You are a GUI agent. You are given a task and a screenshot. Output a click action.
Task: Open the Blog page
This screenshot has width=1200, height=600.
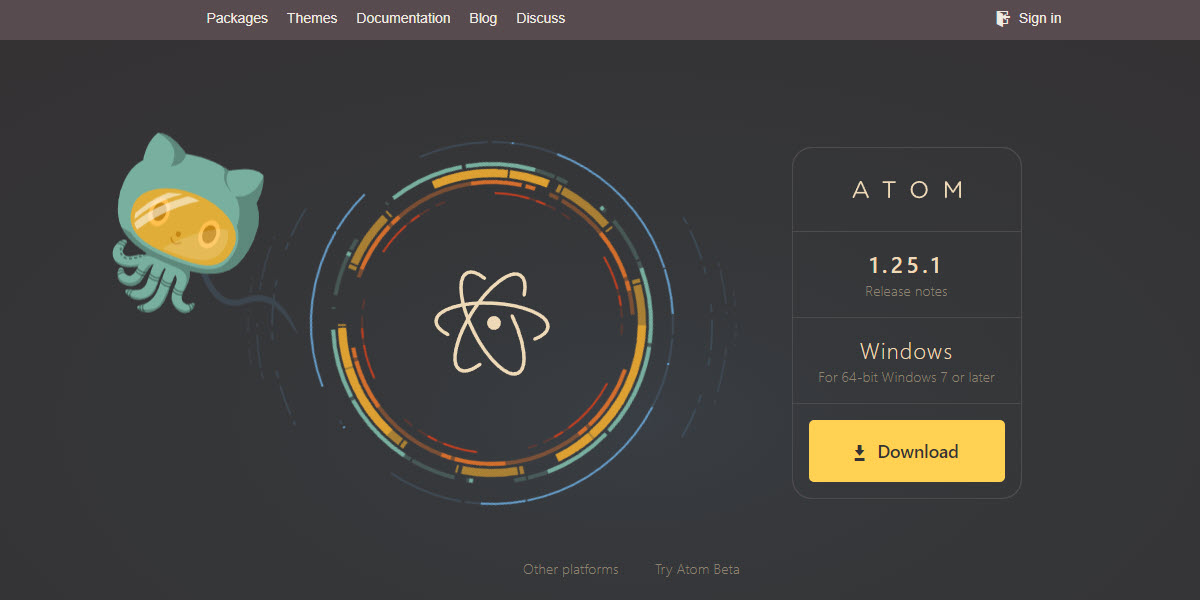click(483, 18)
